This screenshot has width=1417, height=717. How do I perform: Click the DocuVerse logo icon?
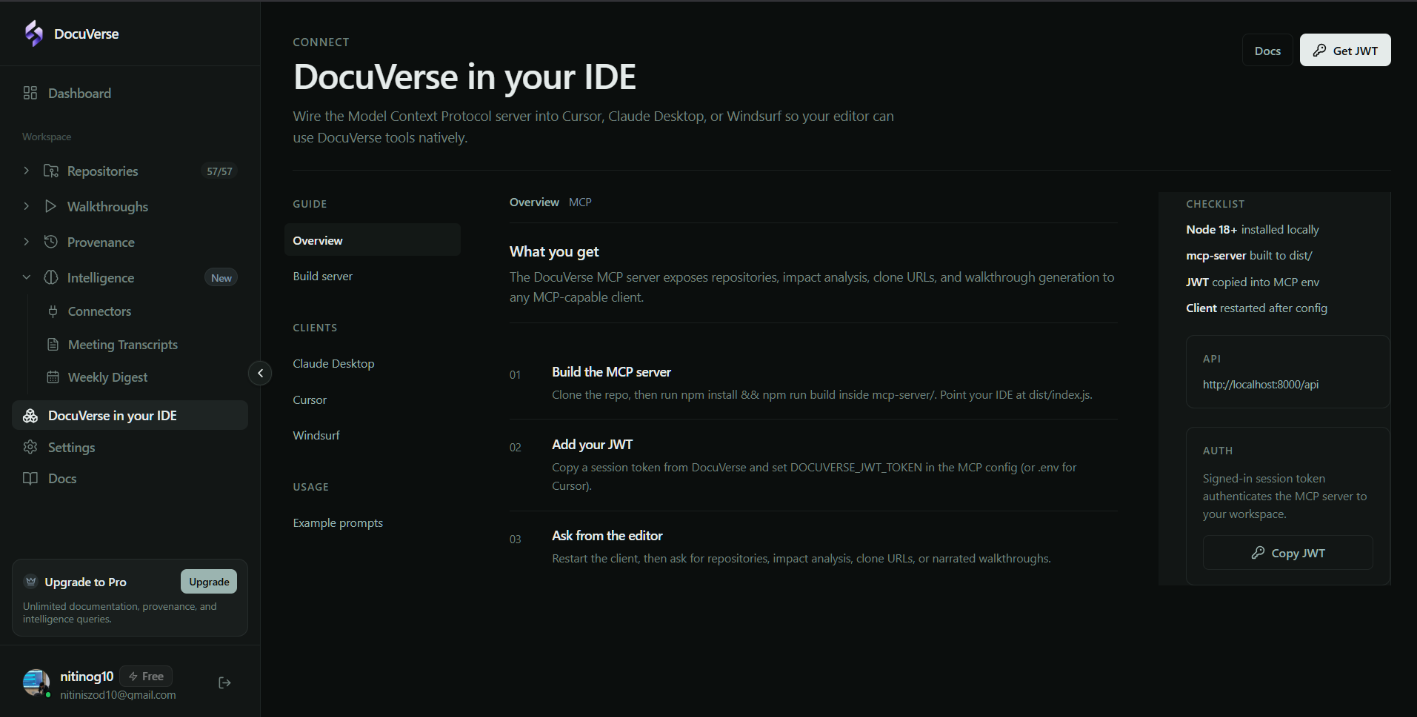pos(34,33)
